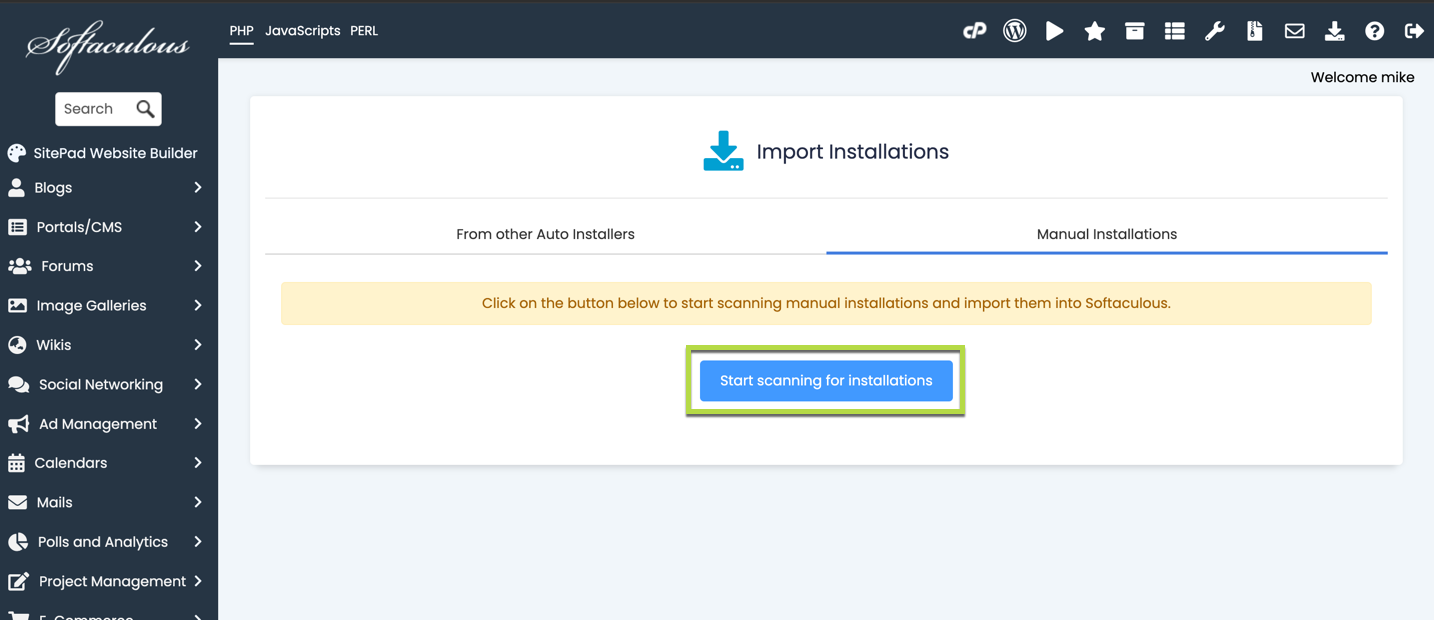Click the Forums group icon

(19, 266)
